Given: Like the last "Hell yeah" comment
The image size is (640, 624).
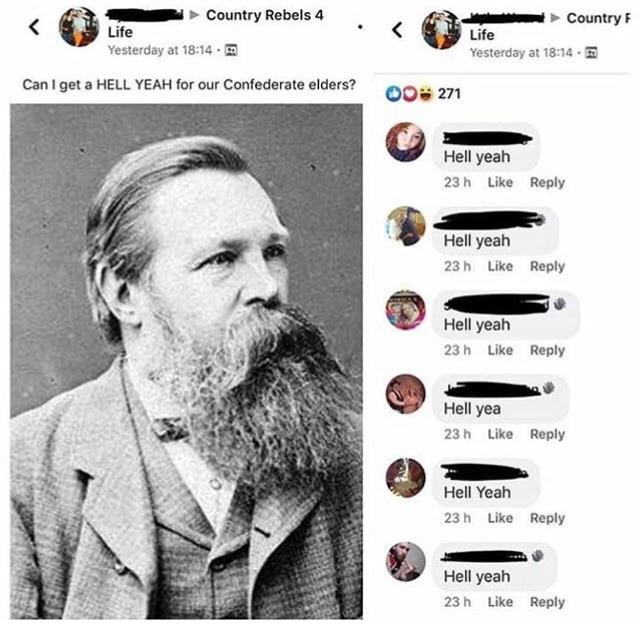Looking at the screenshot, I should [x=500, y=602].
